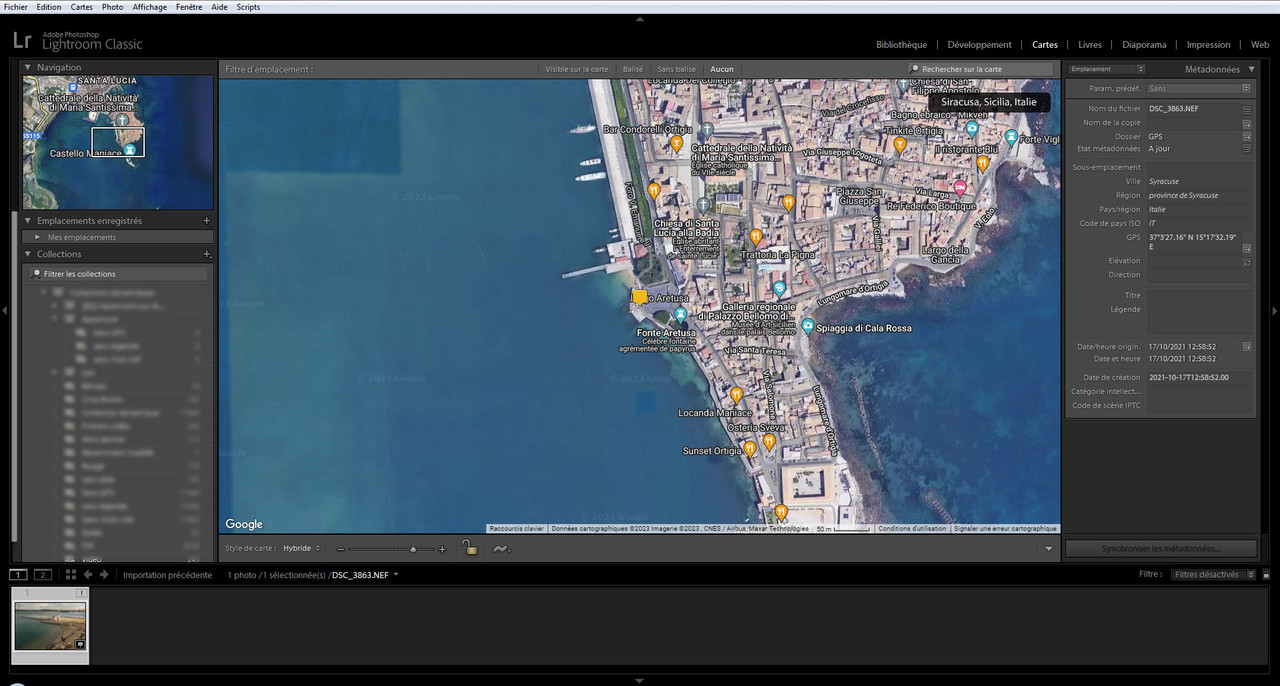Viewport: 1280px width, 686px height.
Task: Go forward with filmstrip arrow
Action: 104,575
